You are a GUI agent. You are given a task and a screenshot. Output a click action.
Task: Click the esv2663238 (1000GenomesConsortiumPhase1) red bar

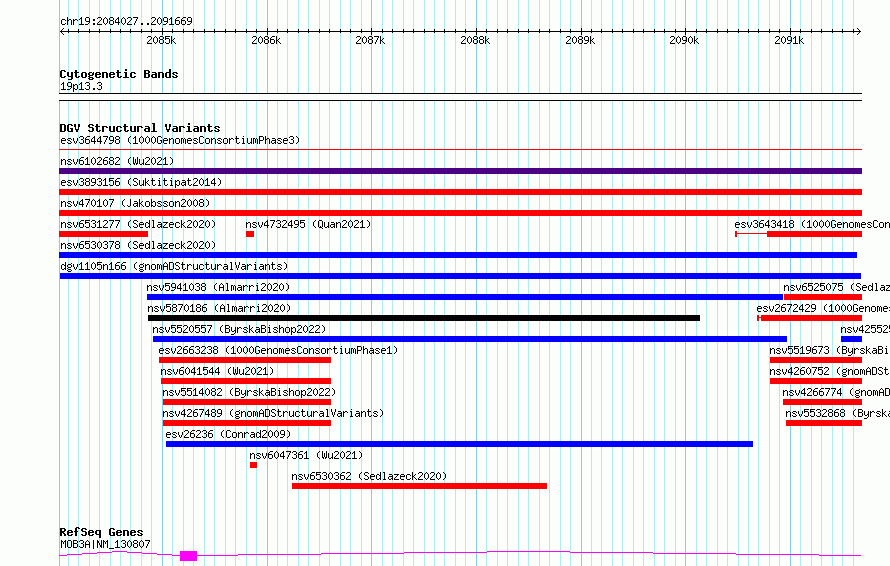(x=245, y=360)
